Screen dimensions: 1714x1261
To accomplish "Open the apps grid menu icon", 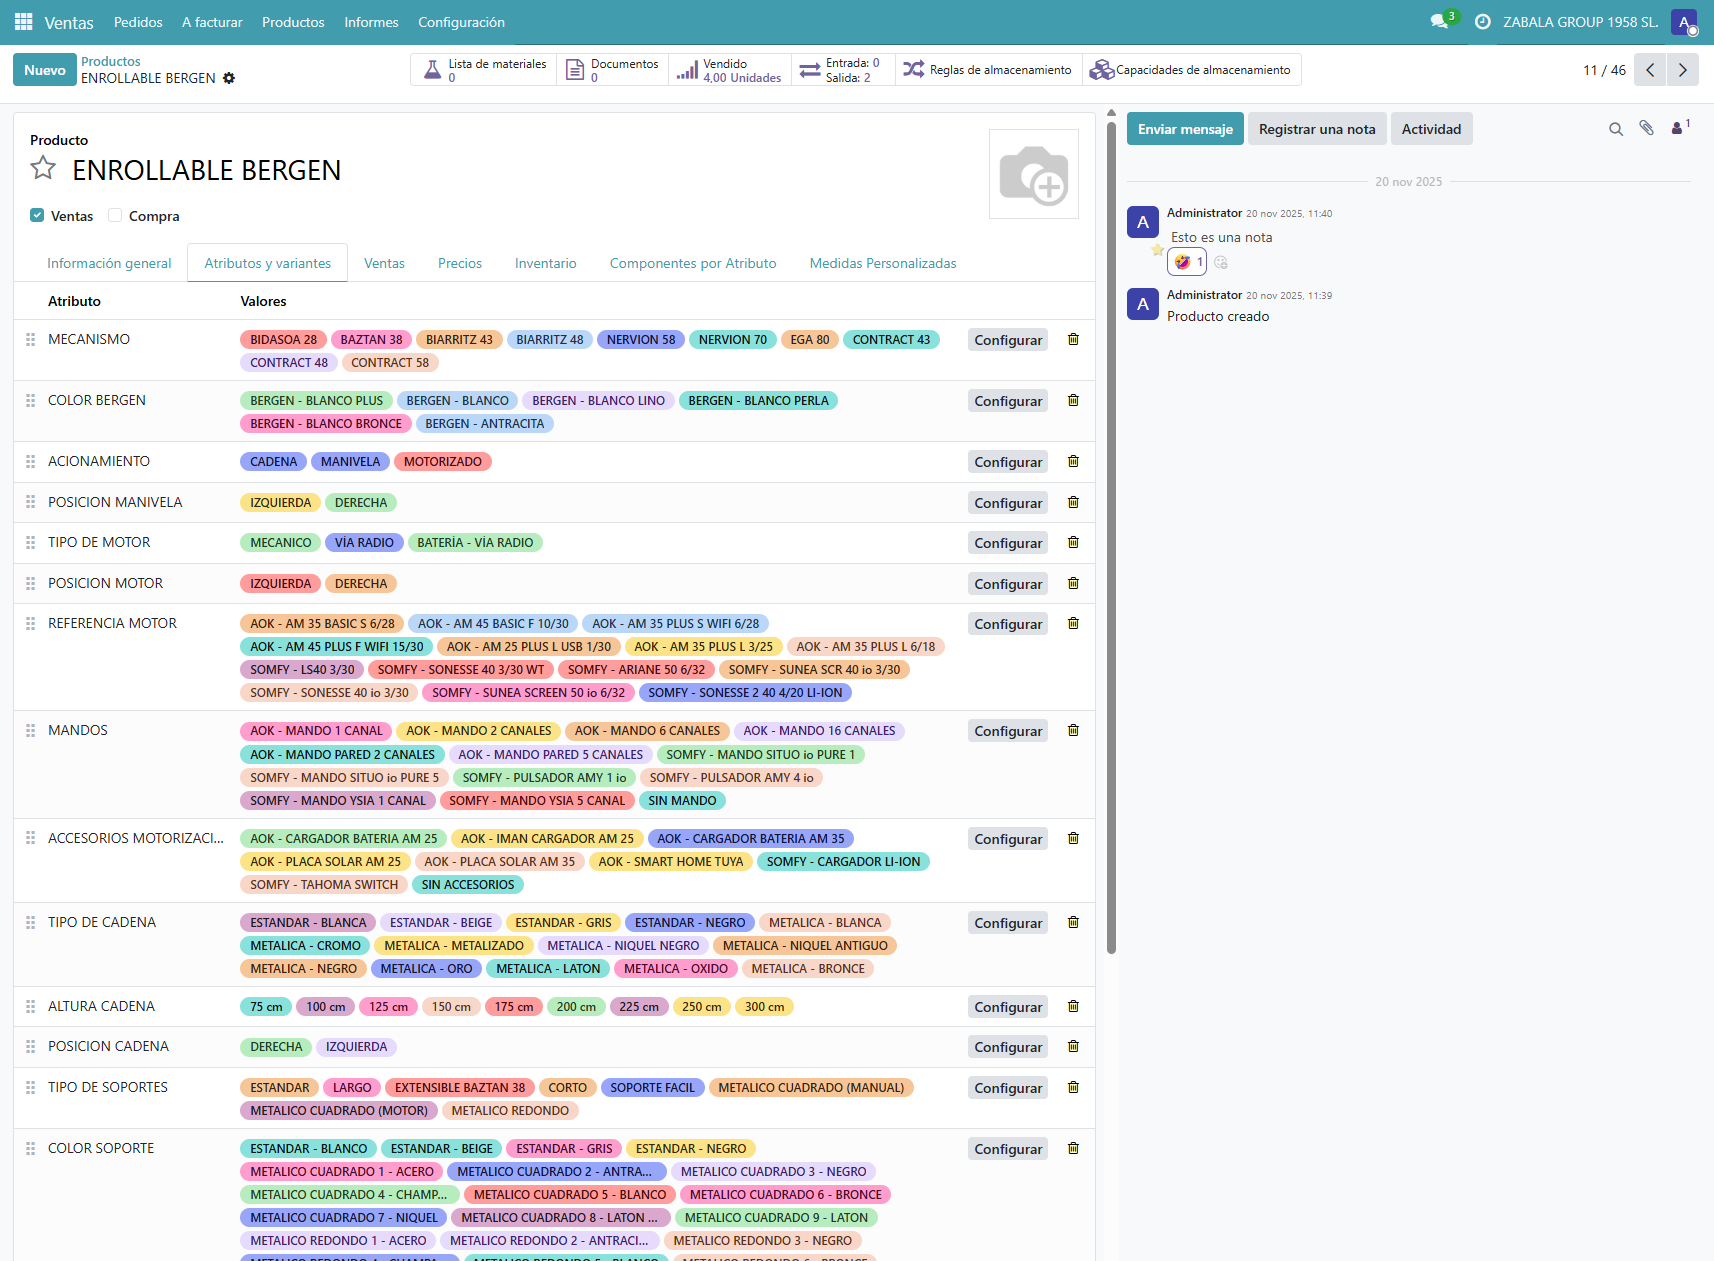I will 23,21.
